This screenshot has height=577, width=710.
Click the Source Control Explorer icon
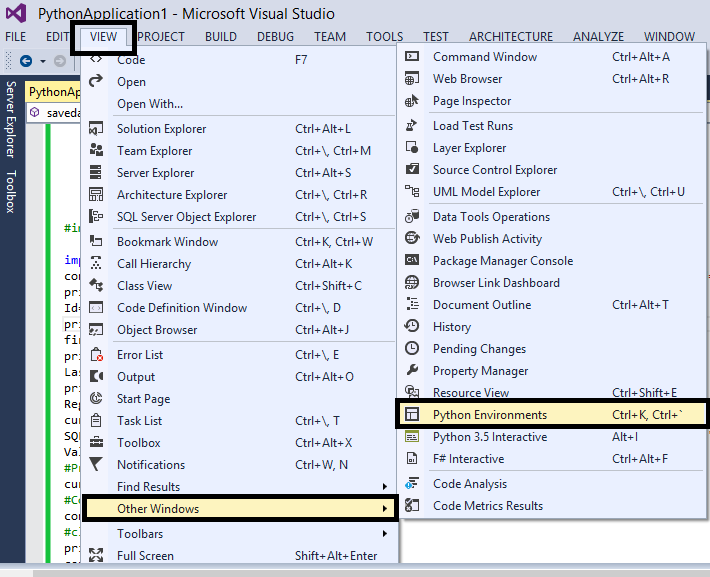tap(412, 169)
